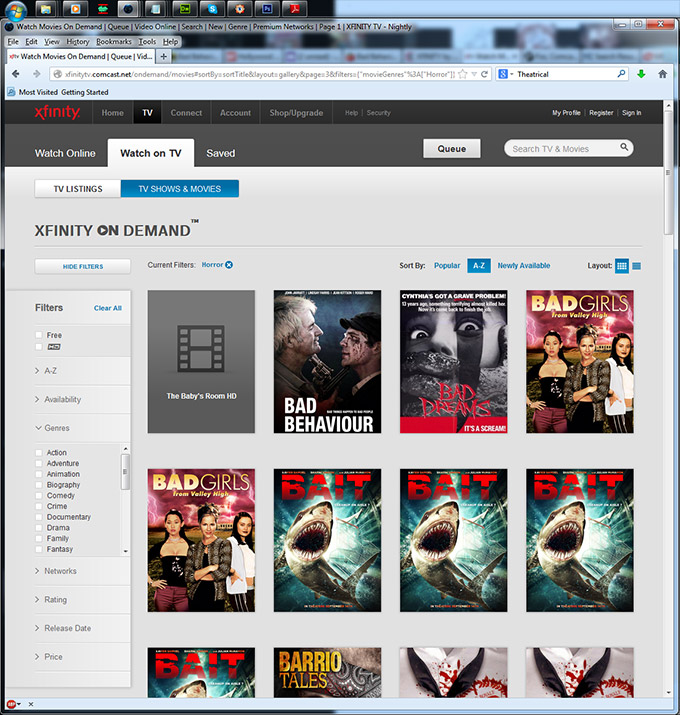
Task: Open Windows Media Player from the taskbar
Action: (x=74, y=9)
